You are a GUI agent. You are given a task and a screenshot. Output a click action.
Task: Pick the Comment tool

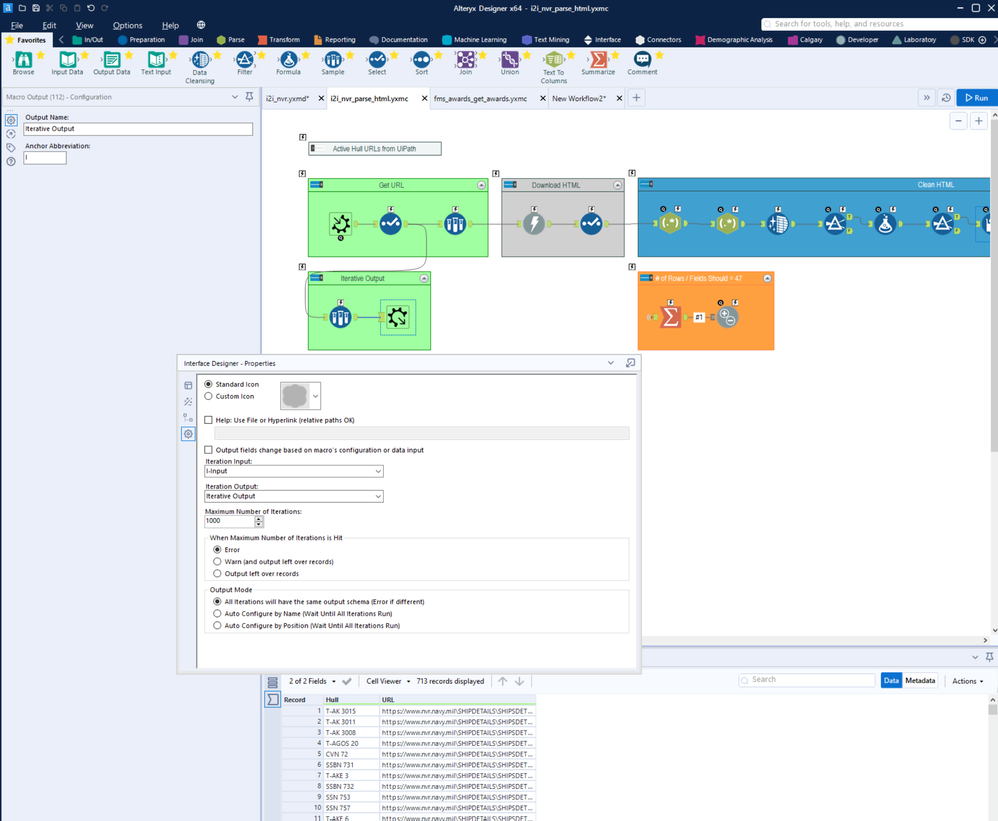point(642,62)
